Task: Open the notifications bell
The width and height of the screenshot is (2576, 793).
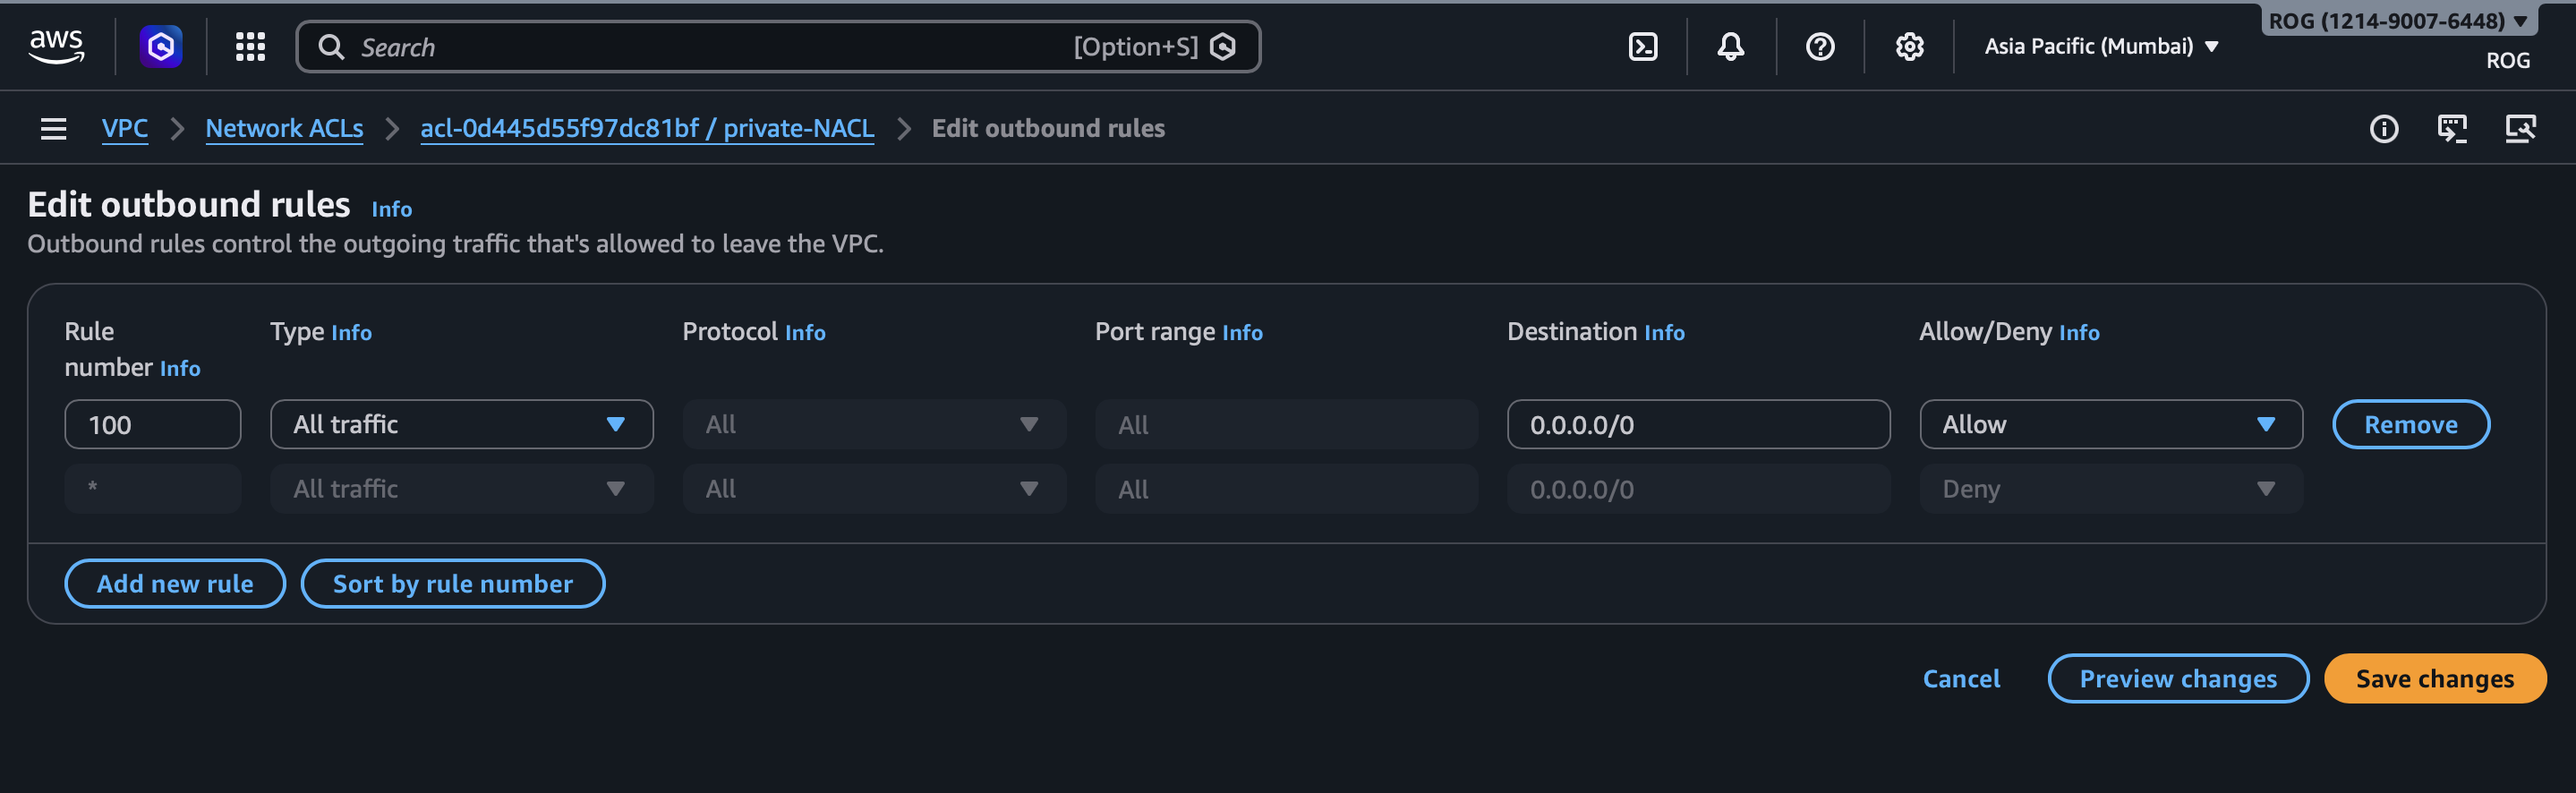Action: pyautogui.click(x=1730, y=46)
